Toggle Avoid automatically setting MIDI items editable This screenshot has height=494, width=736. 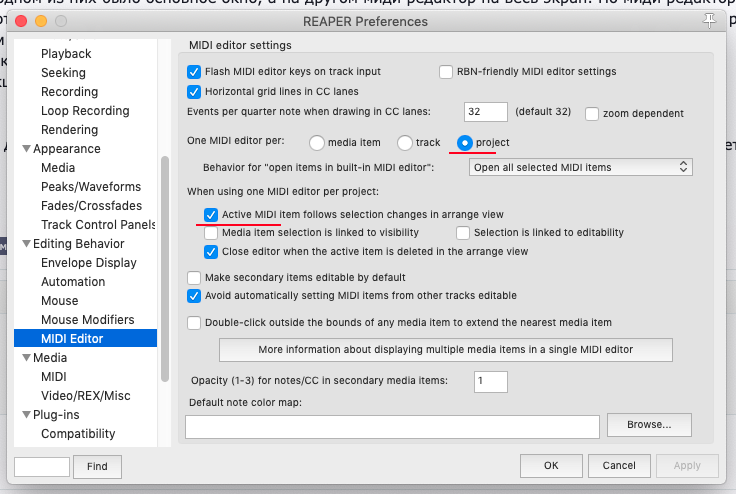194,296
